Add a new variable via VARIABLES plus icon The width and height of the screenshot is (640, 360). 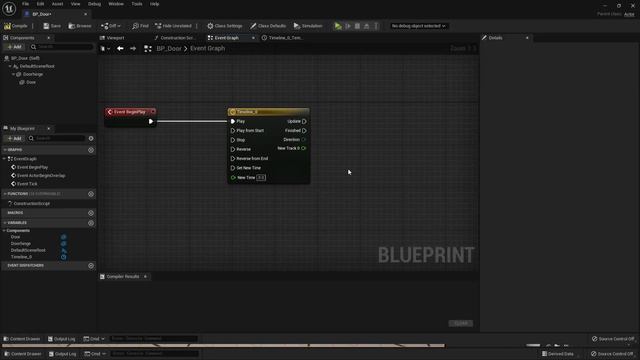tap(91, 223)
